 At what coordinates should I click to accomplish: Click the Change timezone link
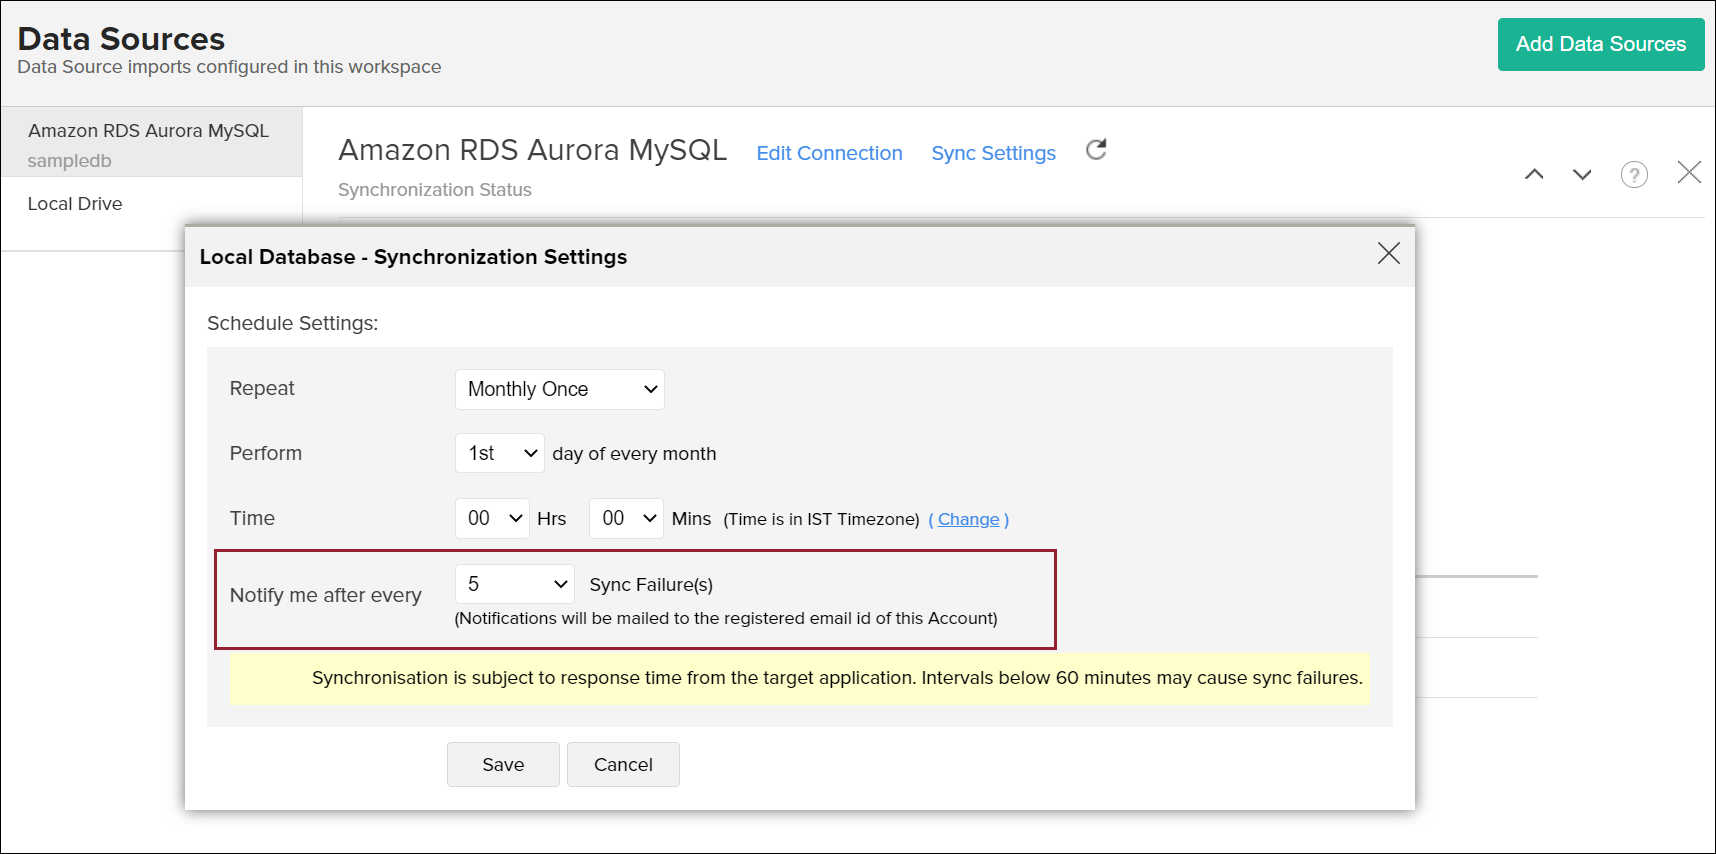click(x=968, y=519)
